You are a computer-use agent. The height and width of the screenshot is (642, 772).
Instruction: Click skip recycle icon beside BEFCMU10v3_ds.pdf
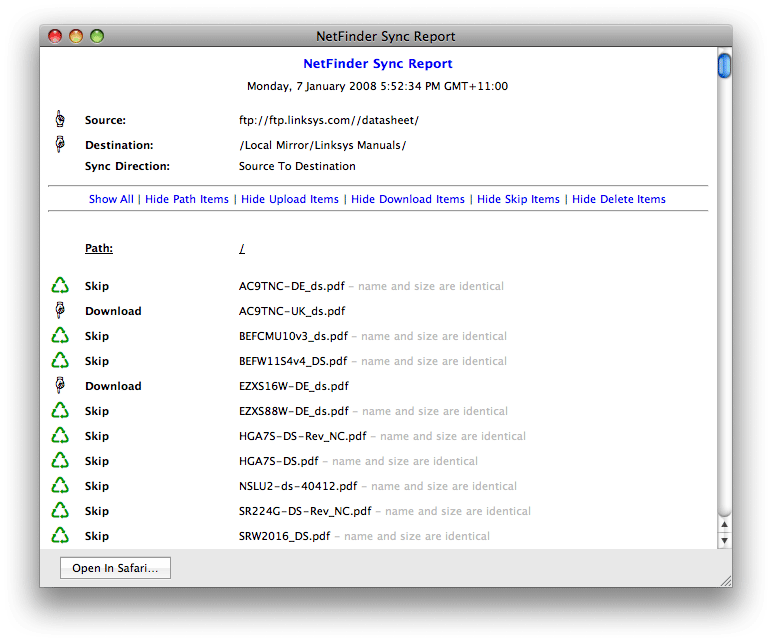click(x=60, y=336)
